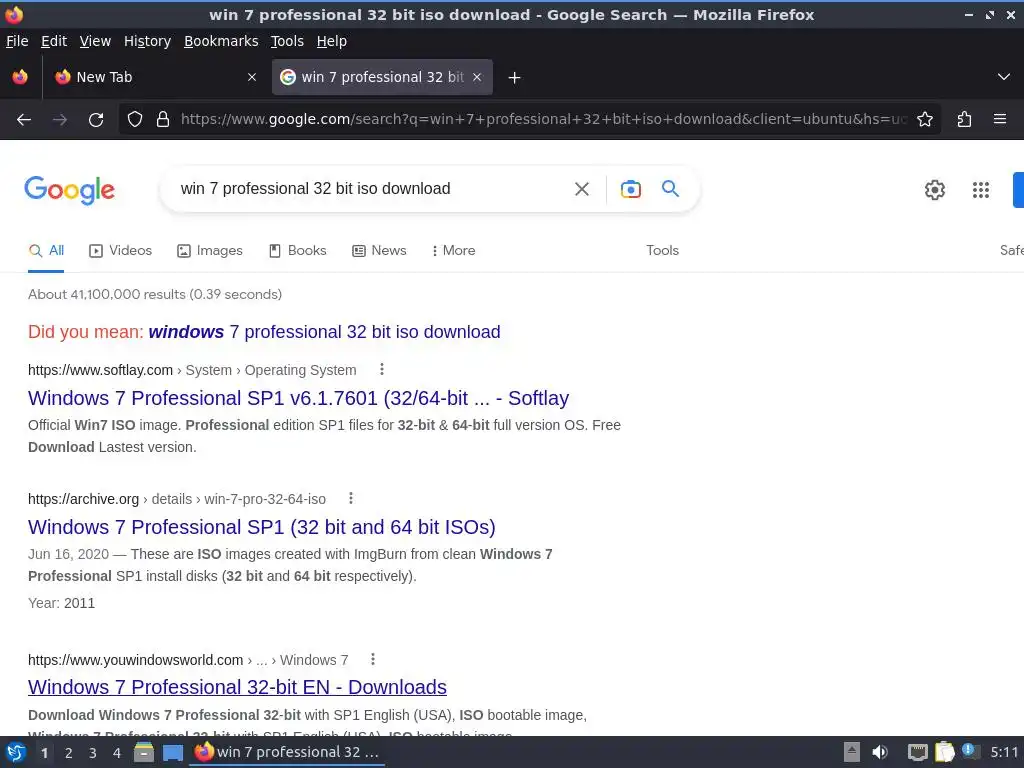Open the View menu
This screenshot has height=768, width=1024.
click(95, 41)
